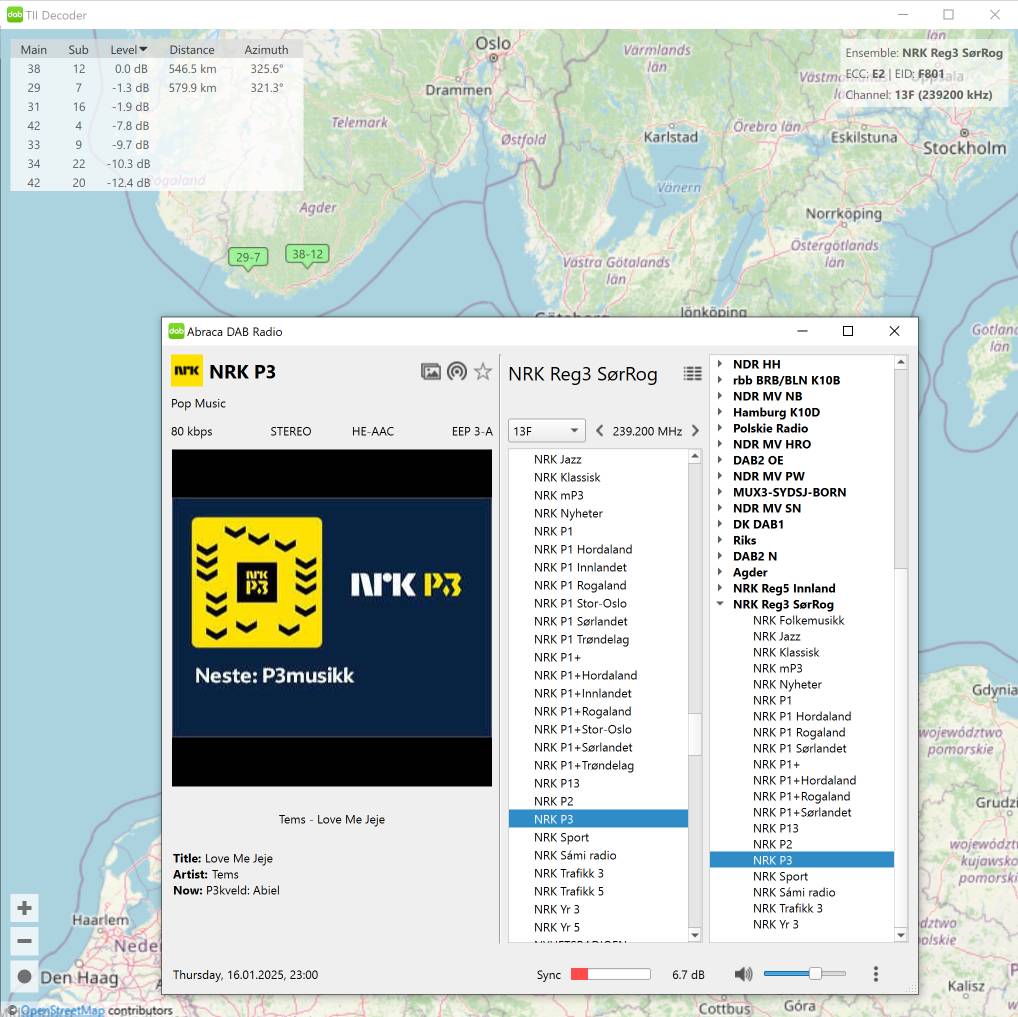Sort the table by Level column header
Screen dimensions: 1018x1017
point(128,50)
